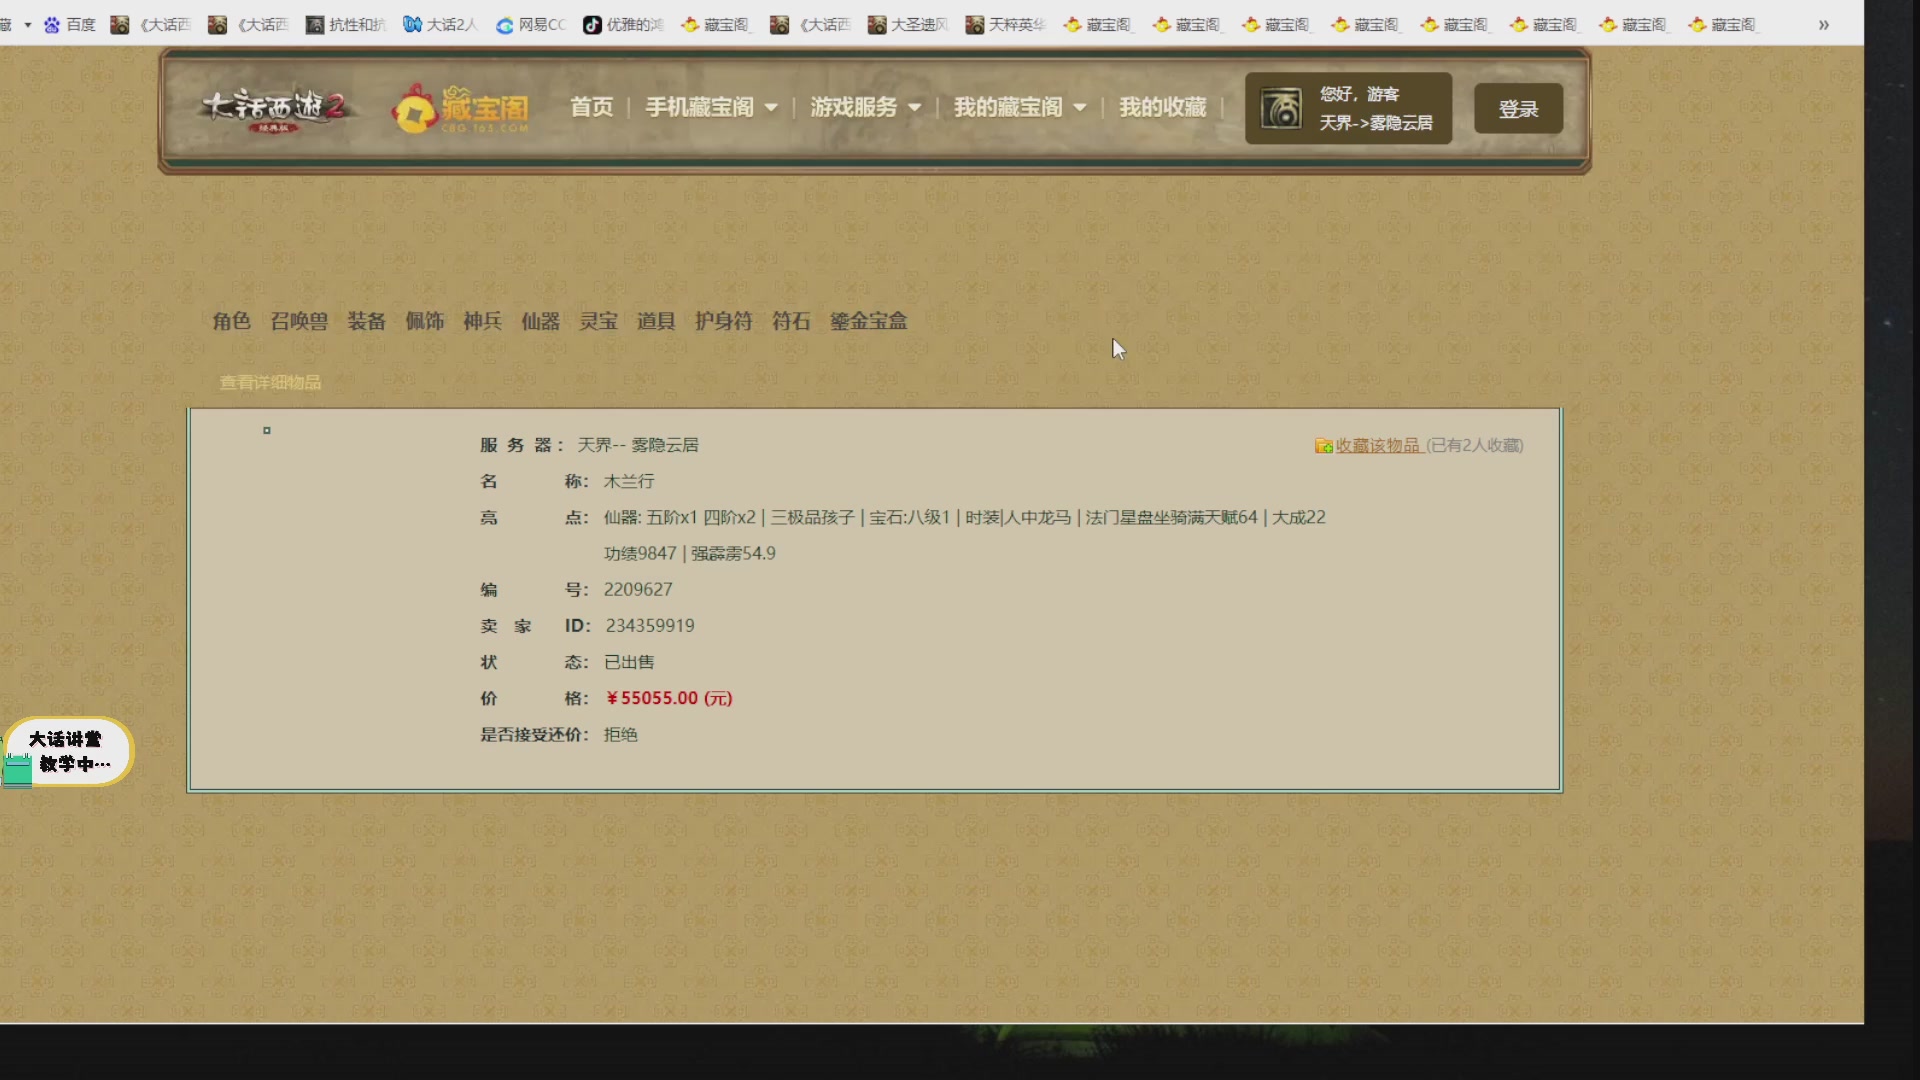Switch to the 鎏金宝盒 category tab
The height and width of the screenshot is (1080, 1920).
pos(869,321)
